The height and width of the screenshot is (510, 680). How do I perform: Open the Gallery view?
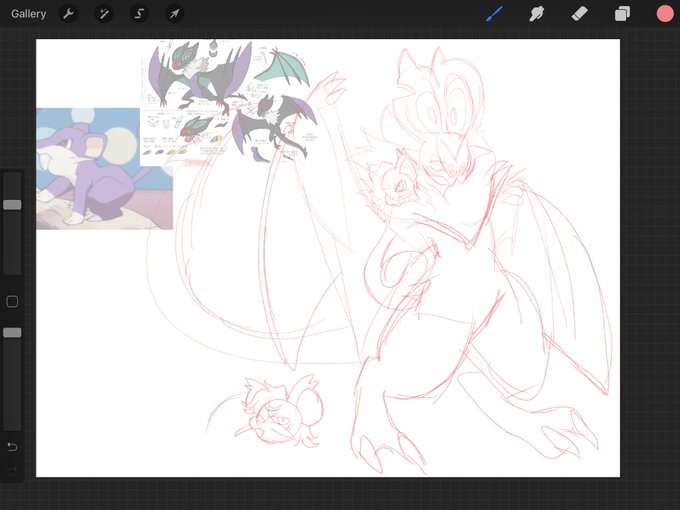[29, 14]
